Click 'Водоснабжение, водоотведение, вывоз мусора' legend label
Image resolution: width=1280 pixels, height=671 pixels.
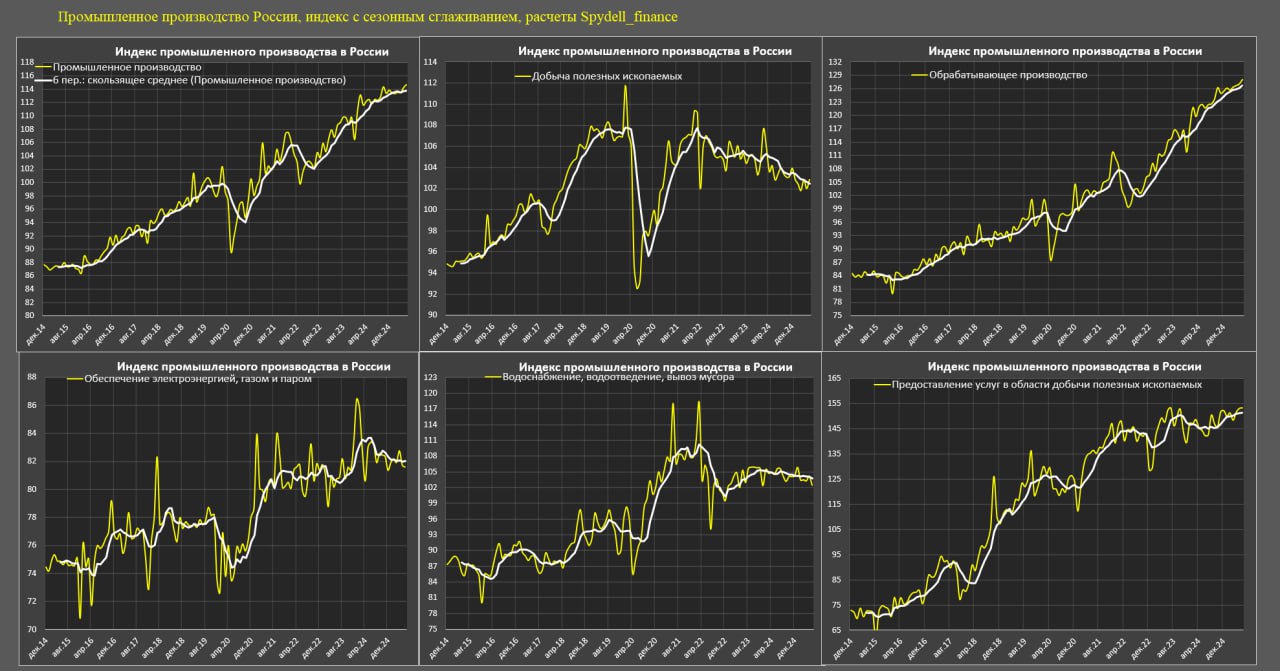click(620, 378)
